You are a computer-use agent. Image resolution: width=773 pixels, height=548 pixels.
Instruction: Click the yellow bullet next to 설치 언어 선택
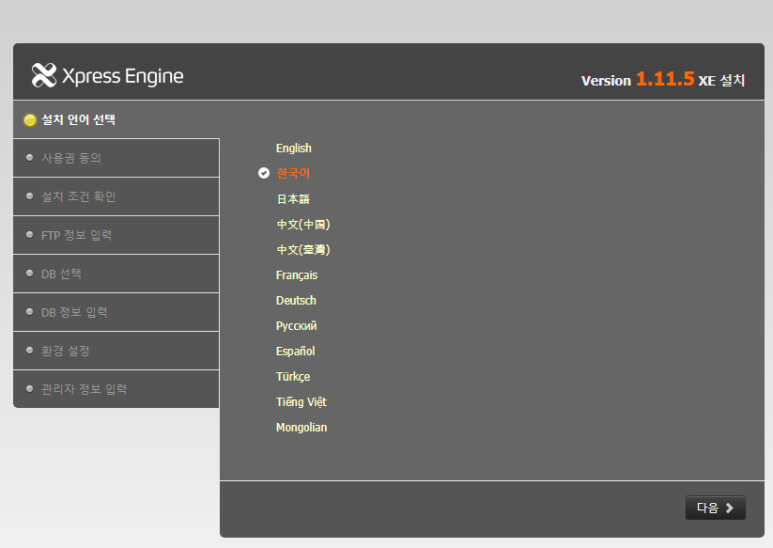pos(30,120)
